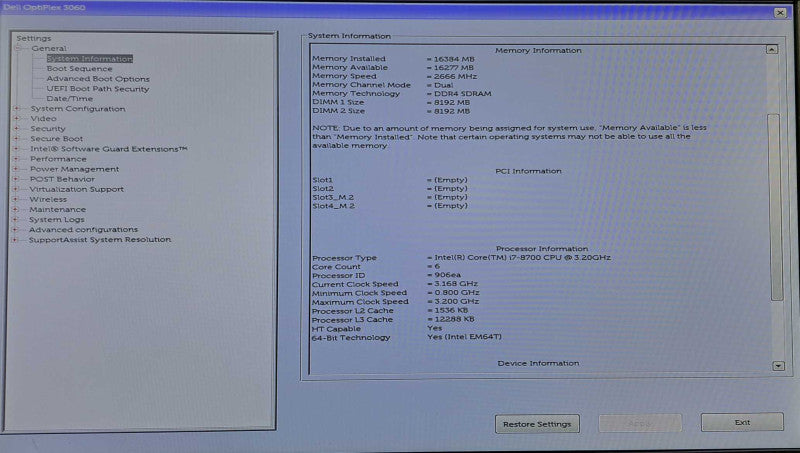Click the Exit button
This screenshot has height=453, width=800.
(x=742, y=422)
